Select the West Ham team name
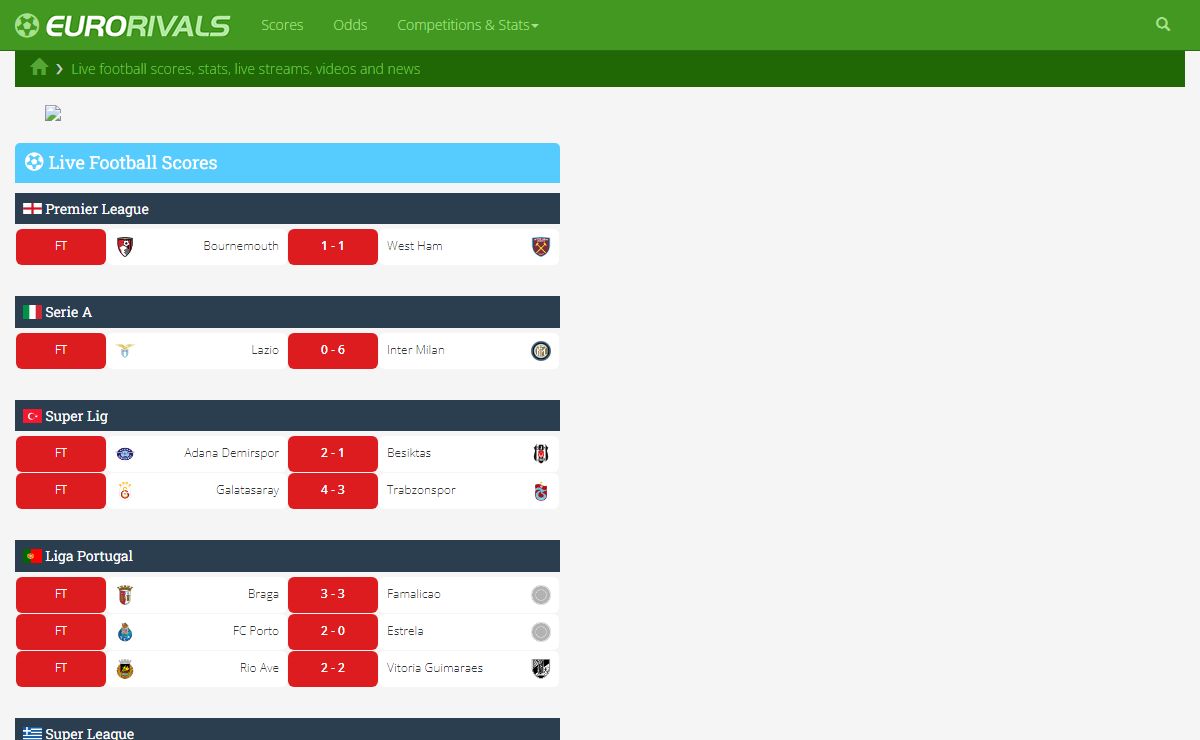Viewport: 1200px width, 740px height. tap(415, 246)
